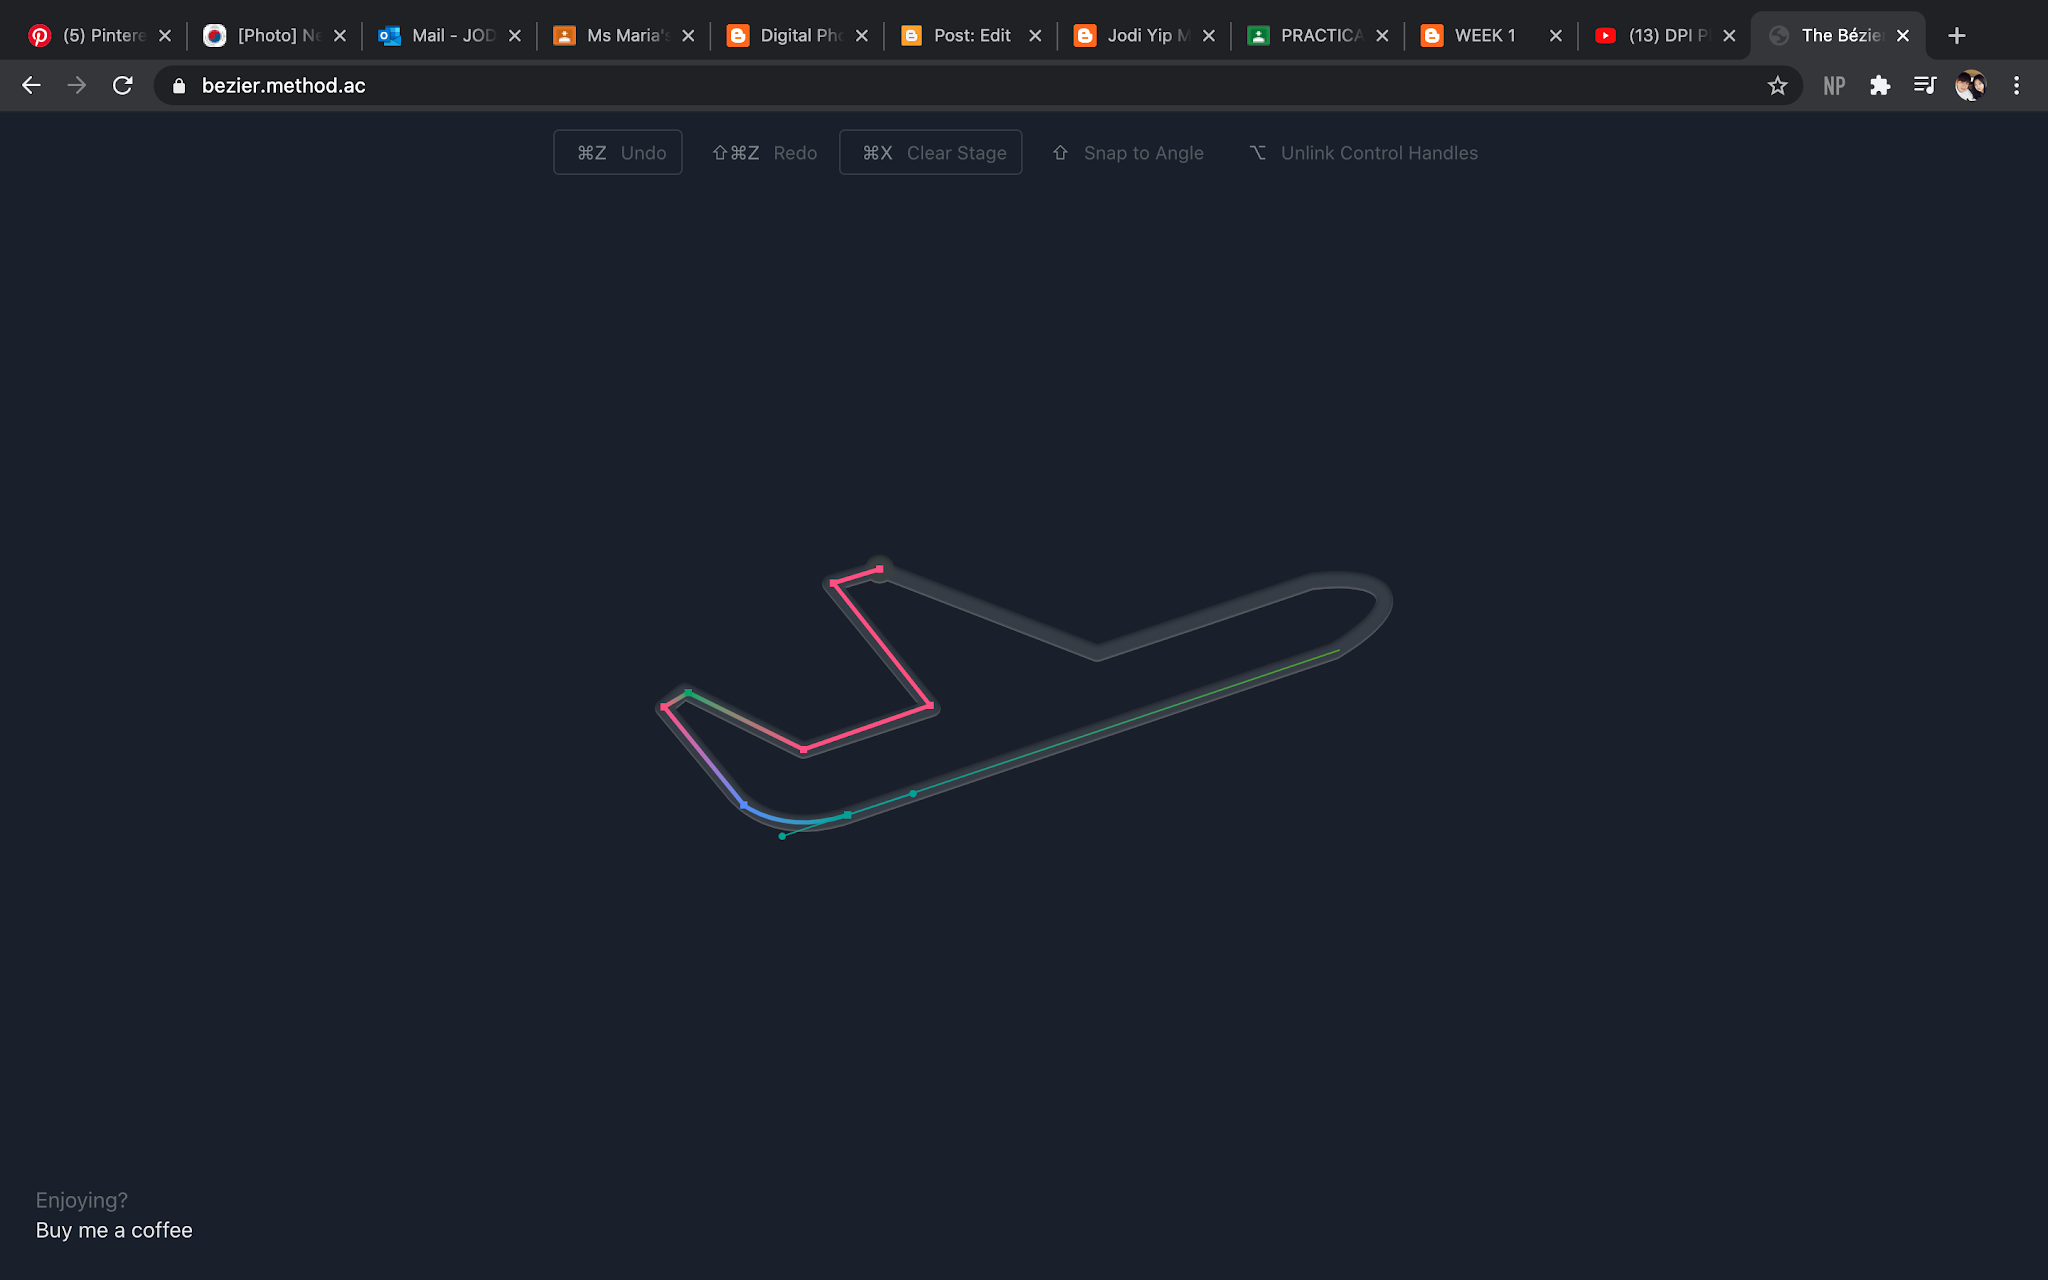Click the Clear Stage button

pos(931,153)
